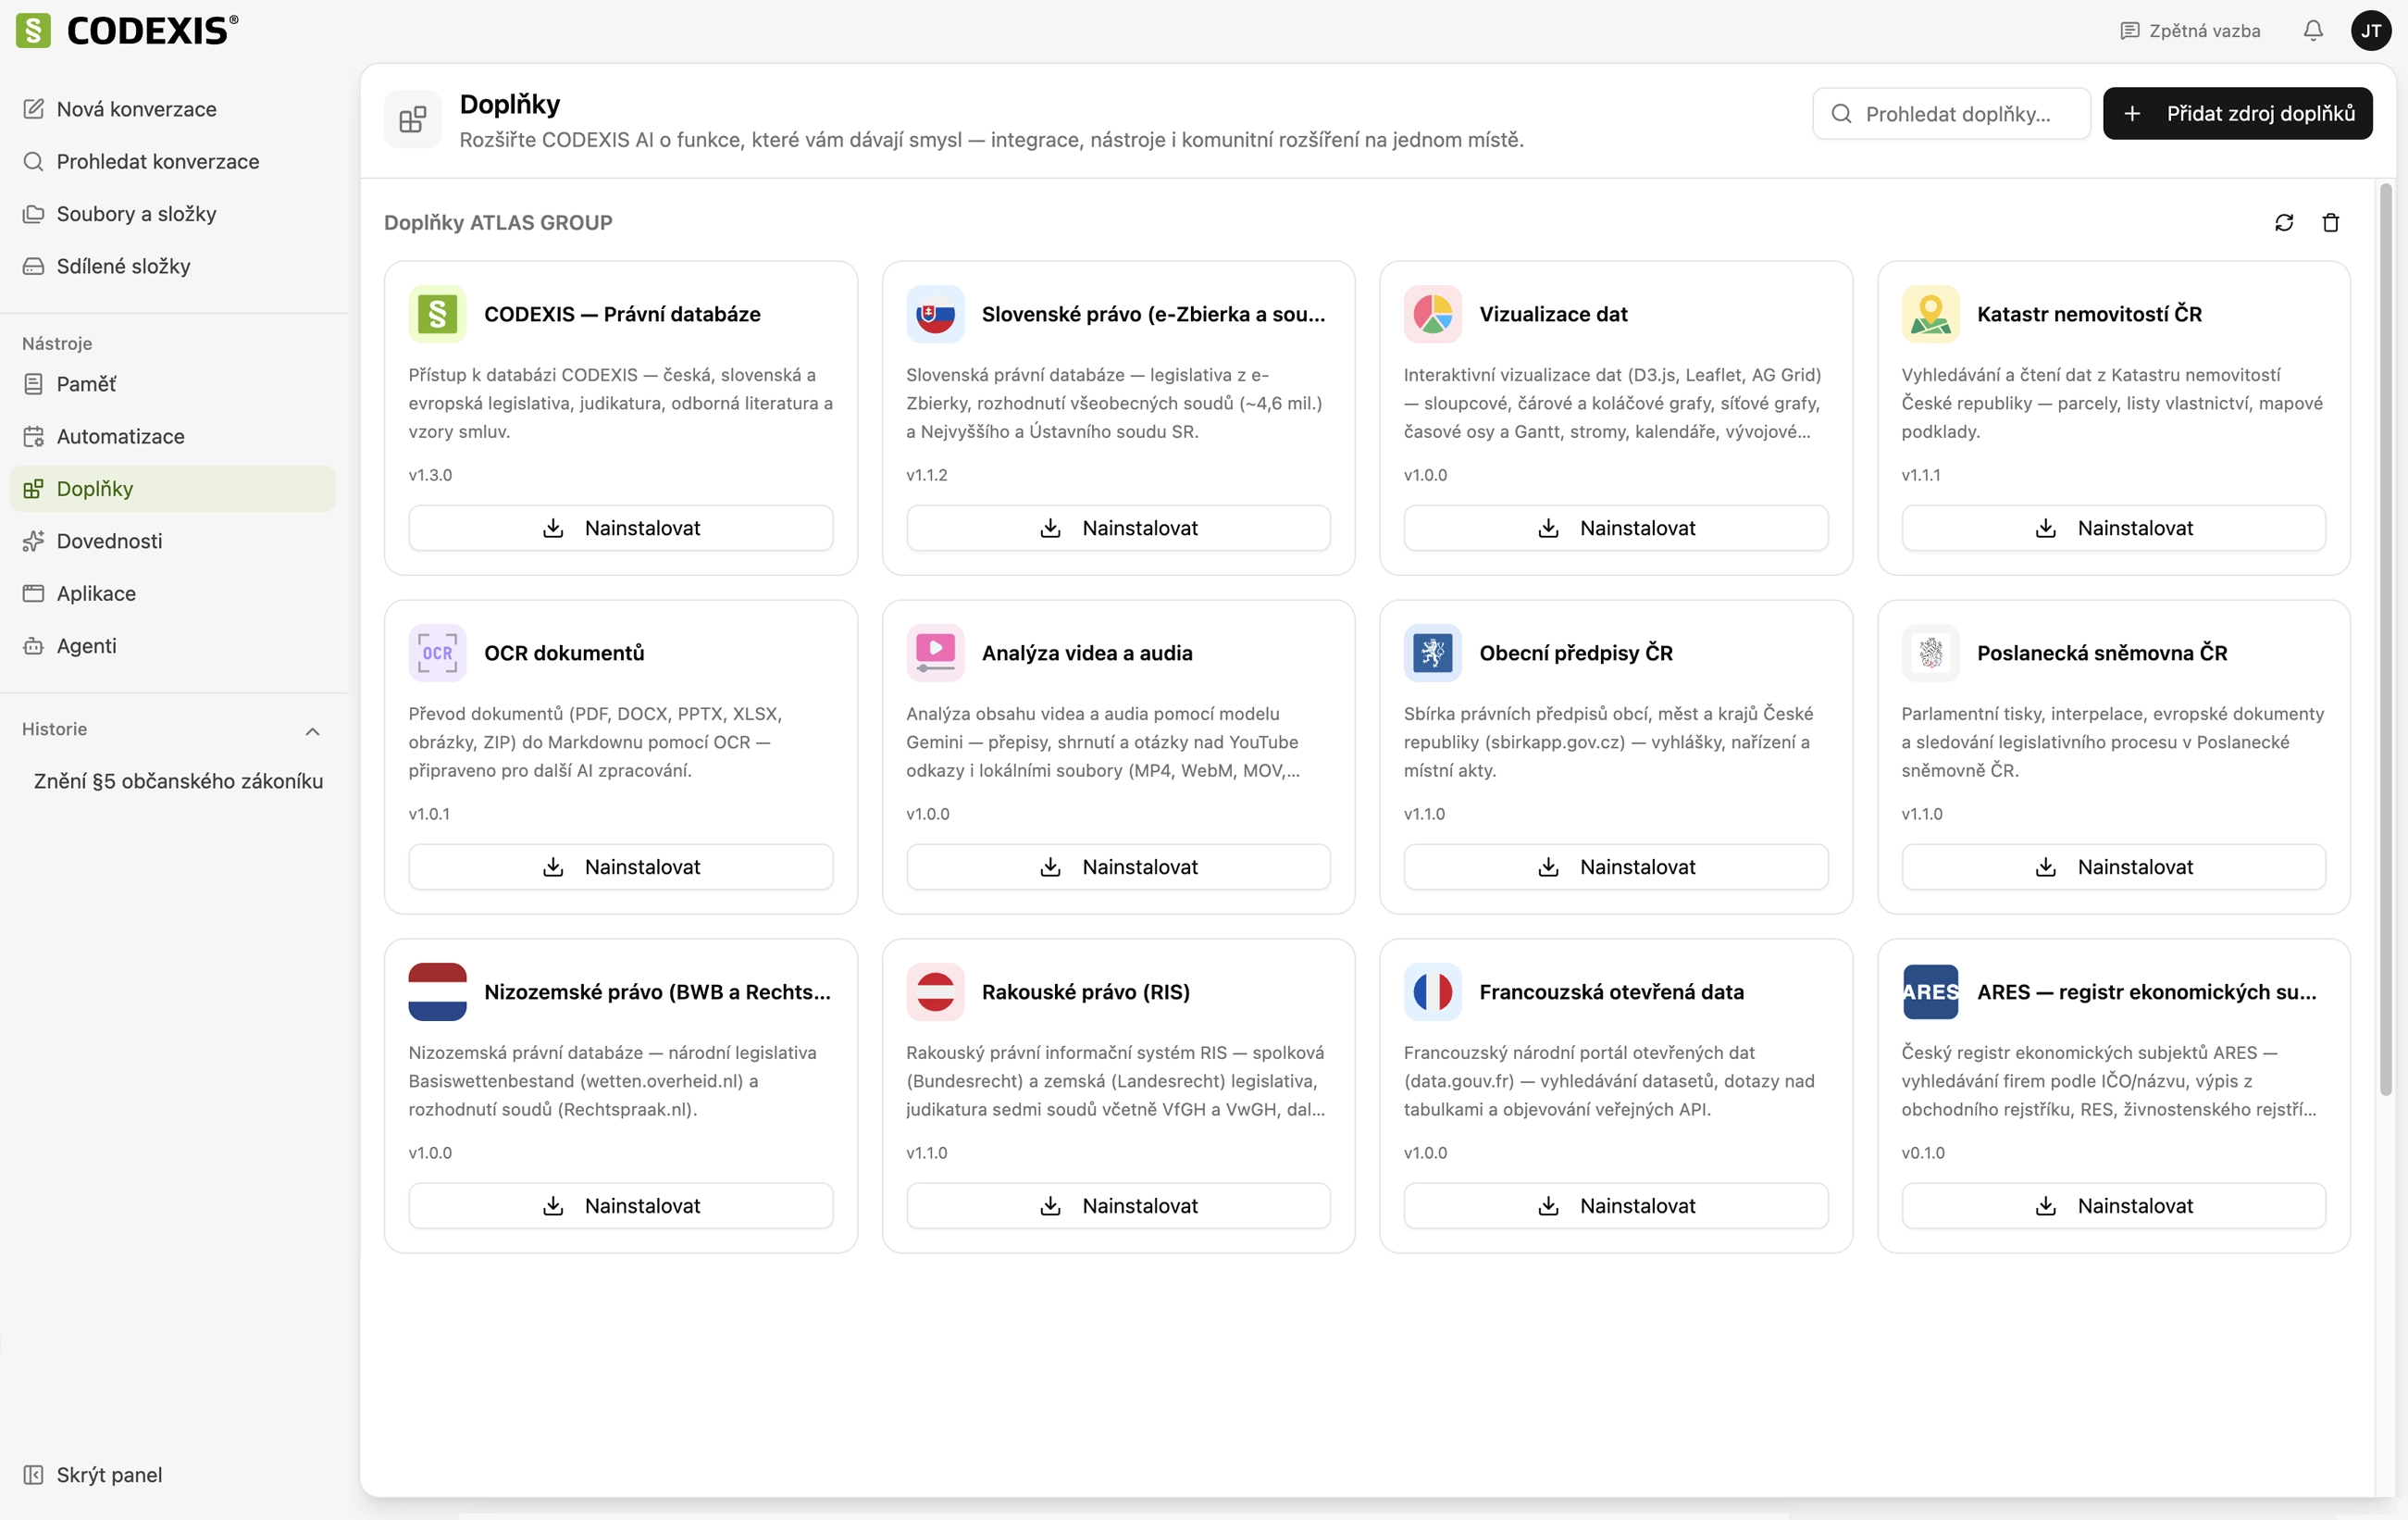Install the Poslanecká sněmovna ČR plugin

coord(2113,867)
